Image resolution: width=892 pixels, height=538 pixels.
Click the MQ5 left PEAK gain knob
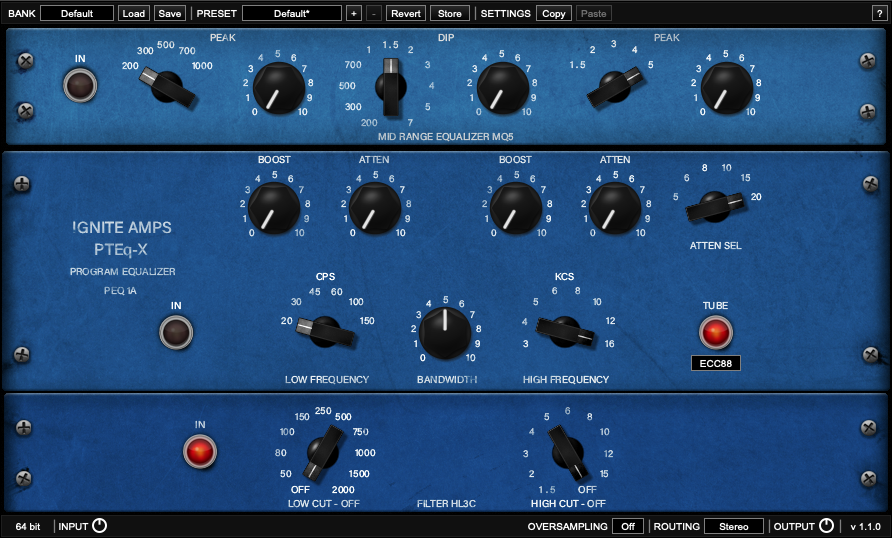[x=279, y=88]
